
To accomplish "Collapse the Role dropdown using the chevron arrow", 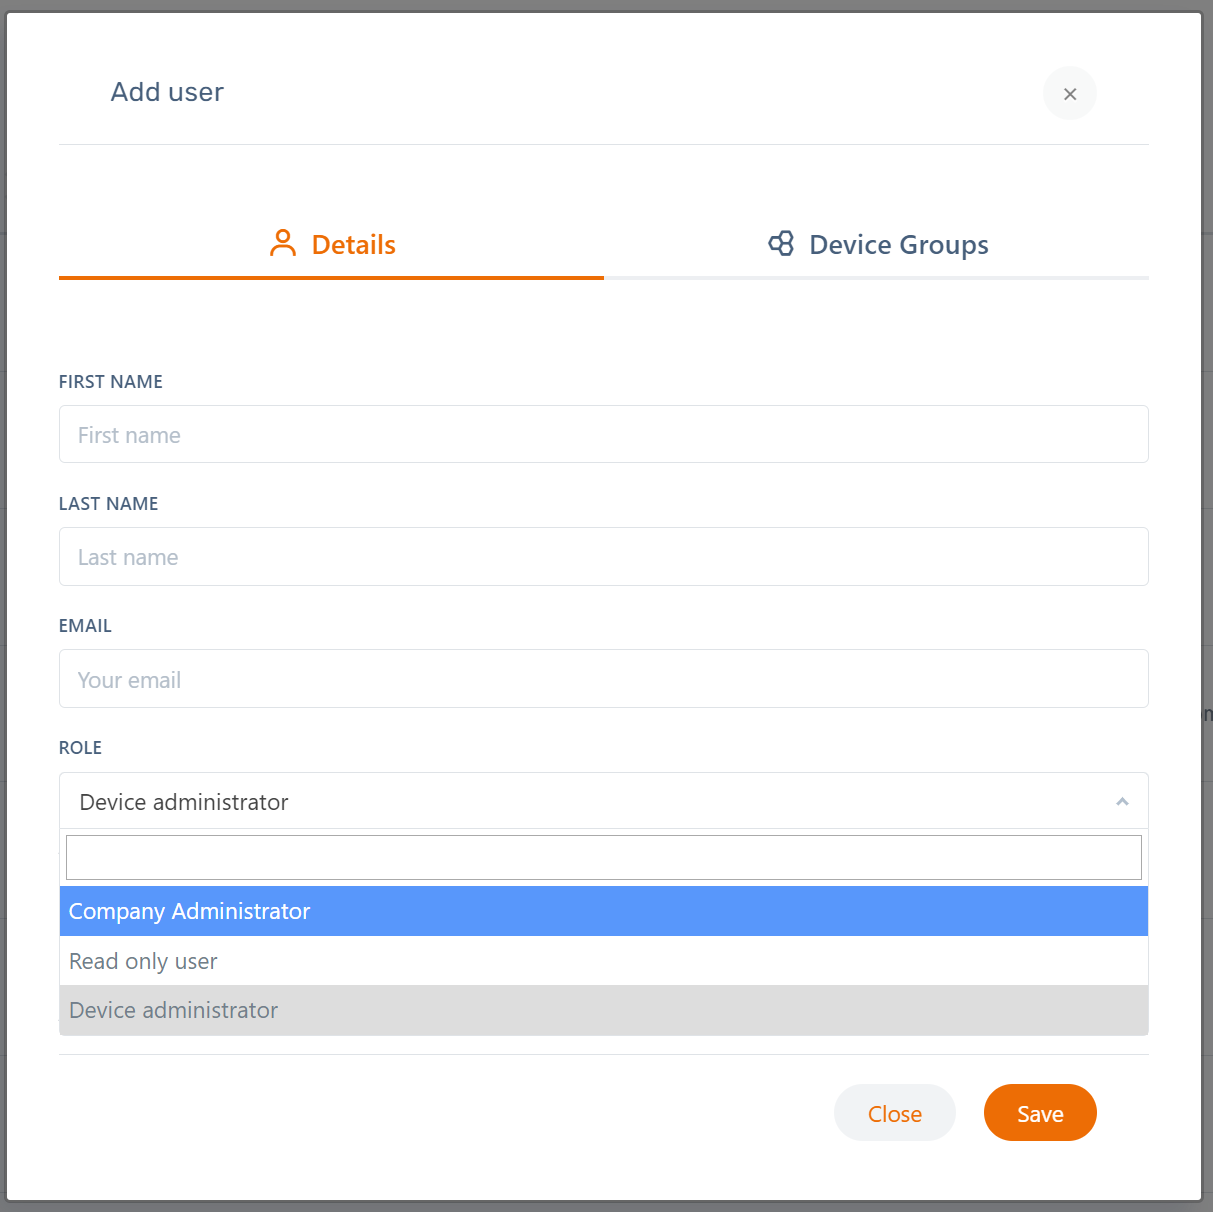I will (1122, 802).
